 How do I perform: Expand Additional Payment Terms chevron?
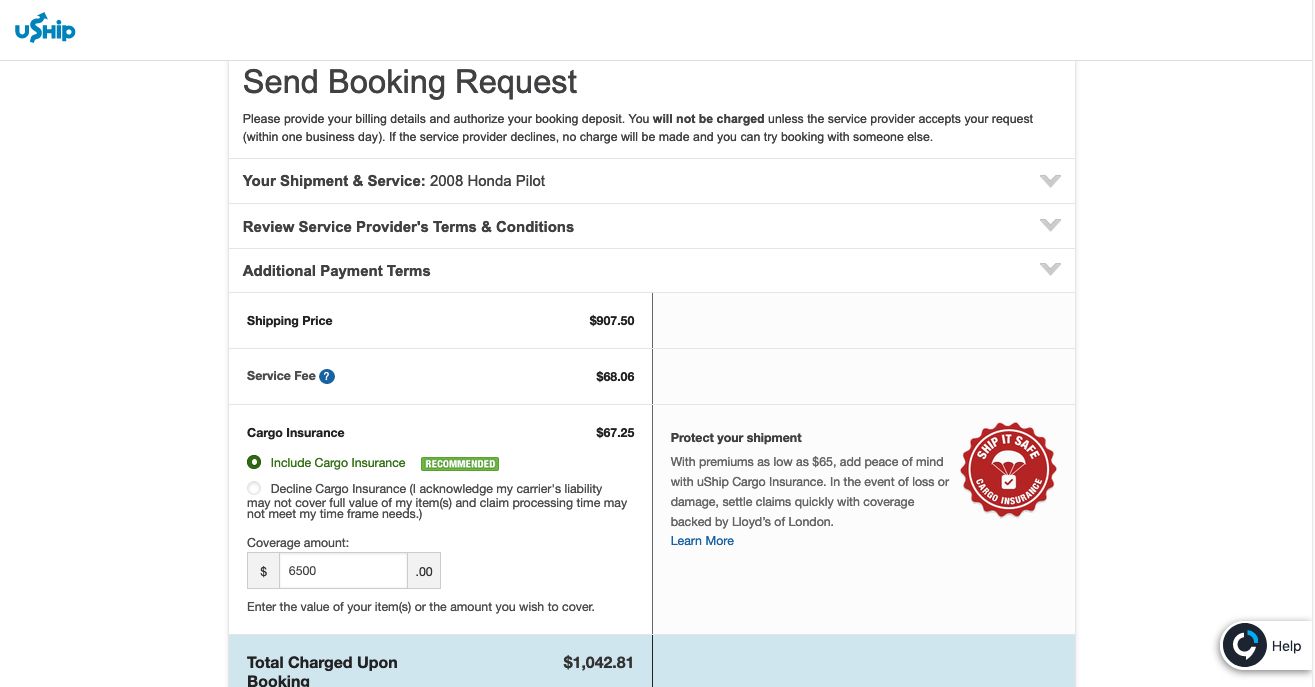coord(1050,269)
